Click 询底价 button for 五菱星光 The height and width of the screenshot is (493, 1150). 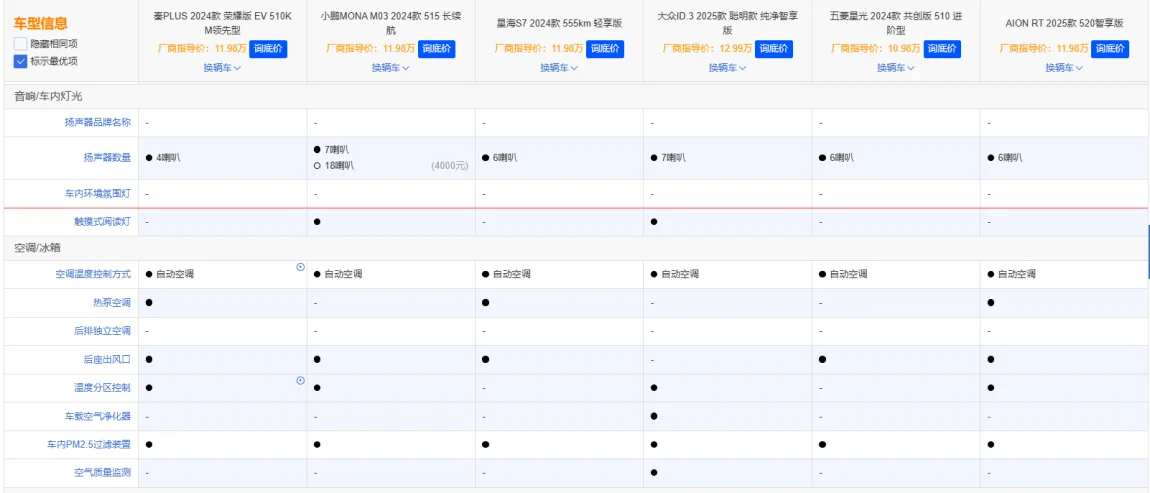942,49
